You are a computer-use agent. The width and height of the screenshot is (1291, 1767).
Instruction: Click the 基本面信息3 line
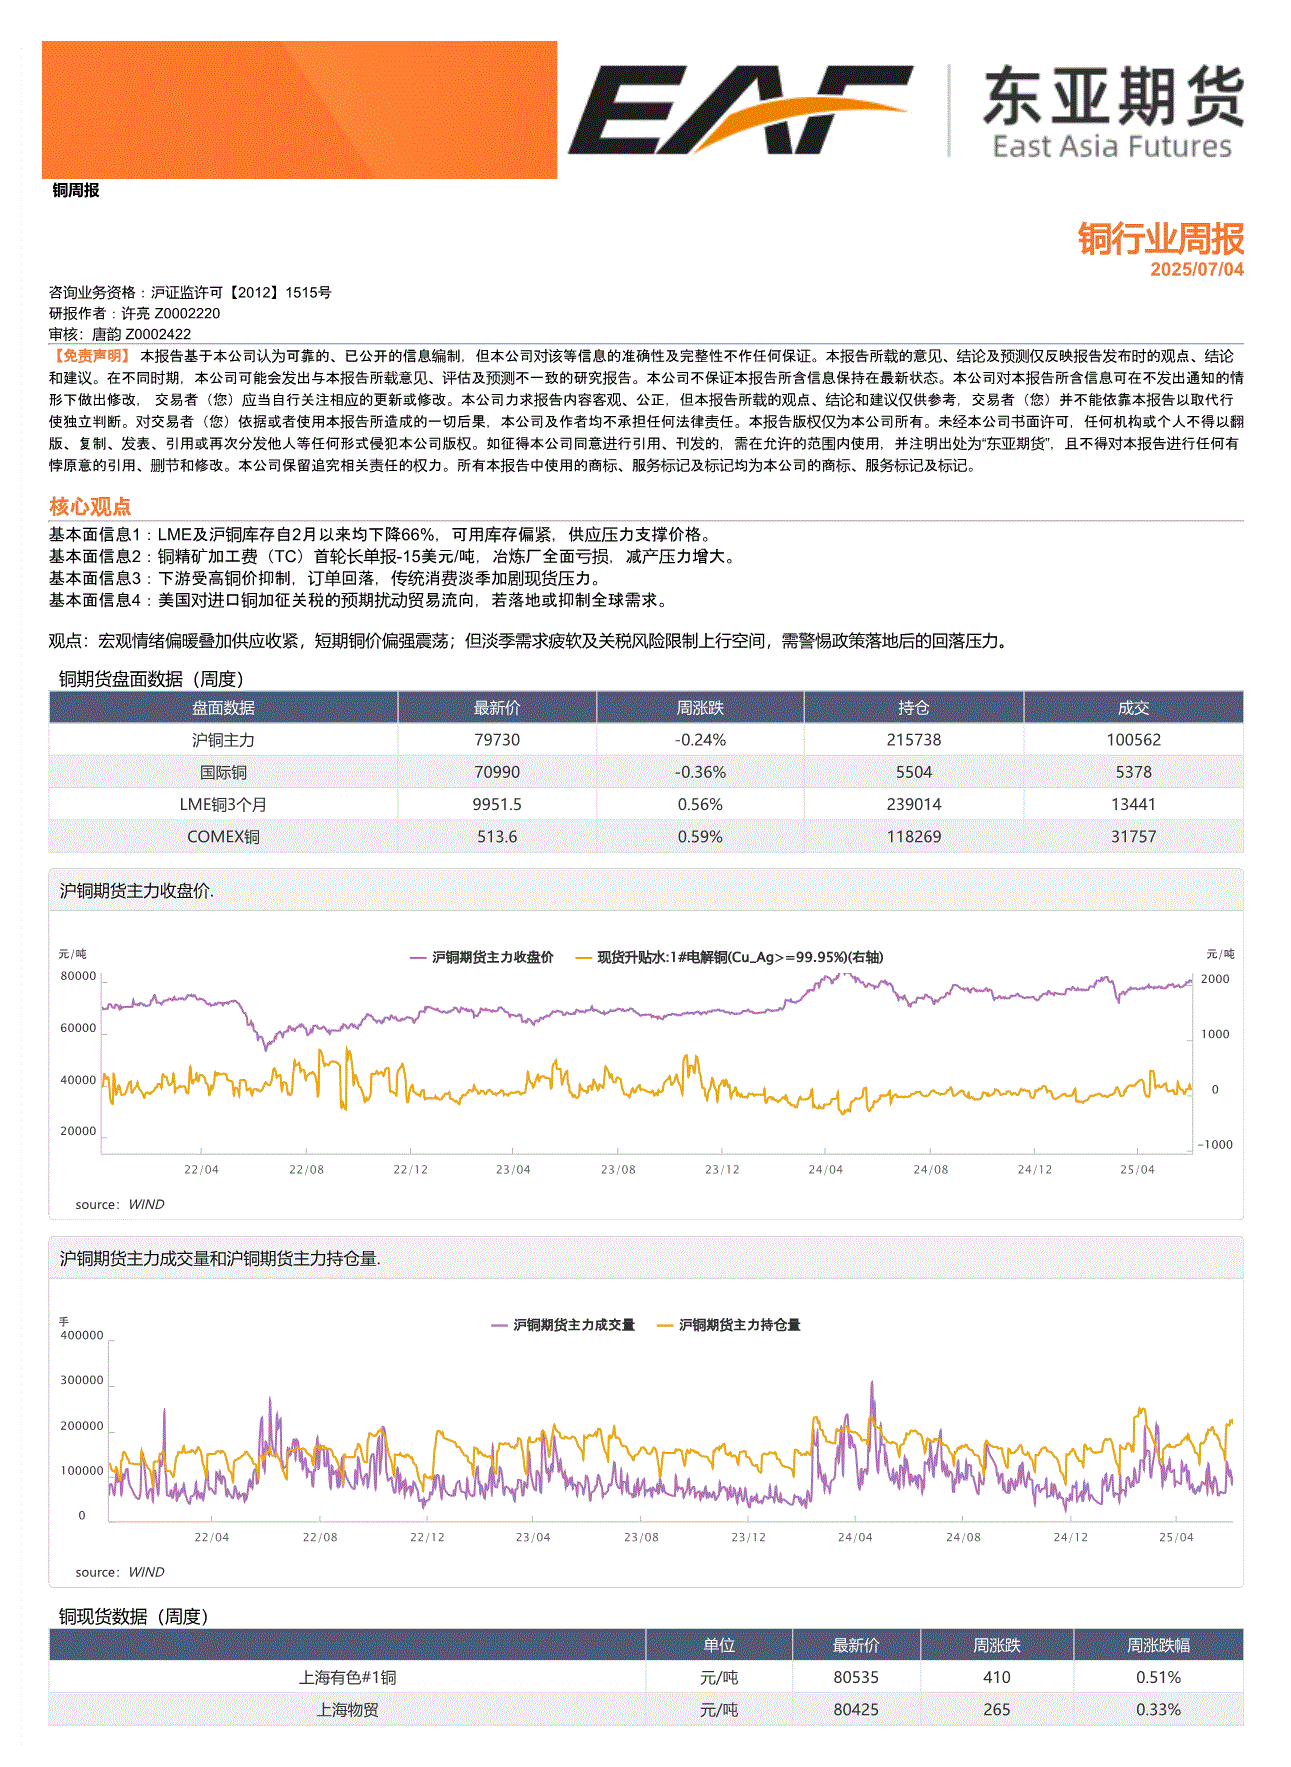tap(328, 578)
